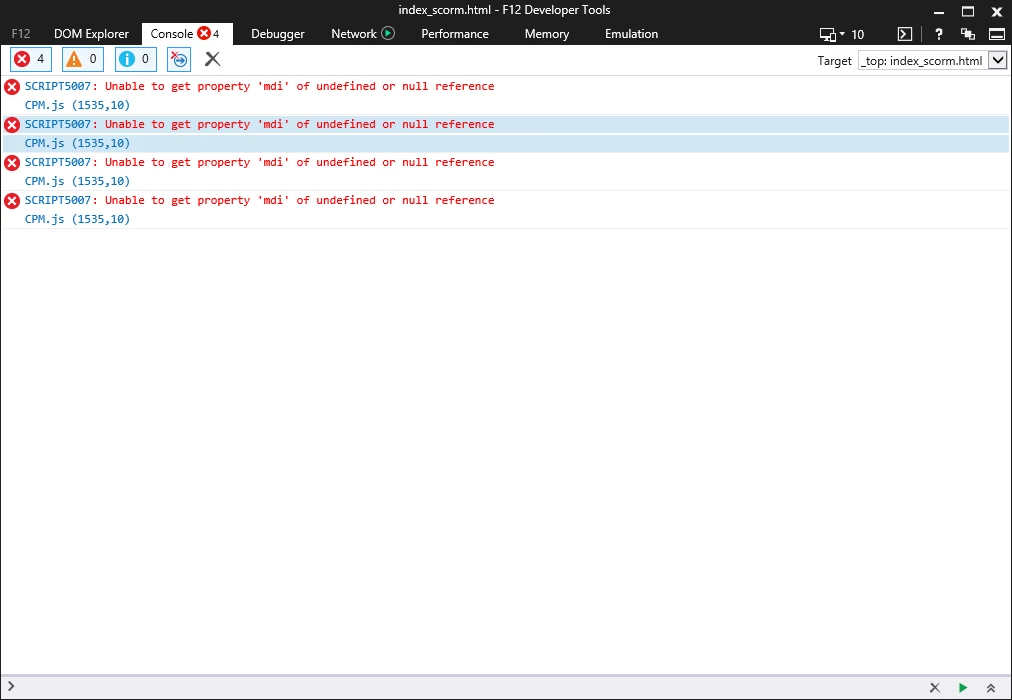
Task: Toggle the warnings filter showing 0
Action: pyautogui.click(x=83, y=59)
